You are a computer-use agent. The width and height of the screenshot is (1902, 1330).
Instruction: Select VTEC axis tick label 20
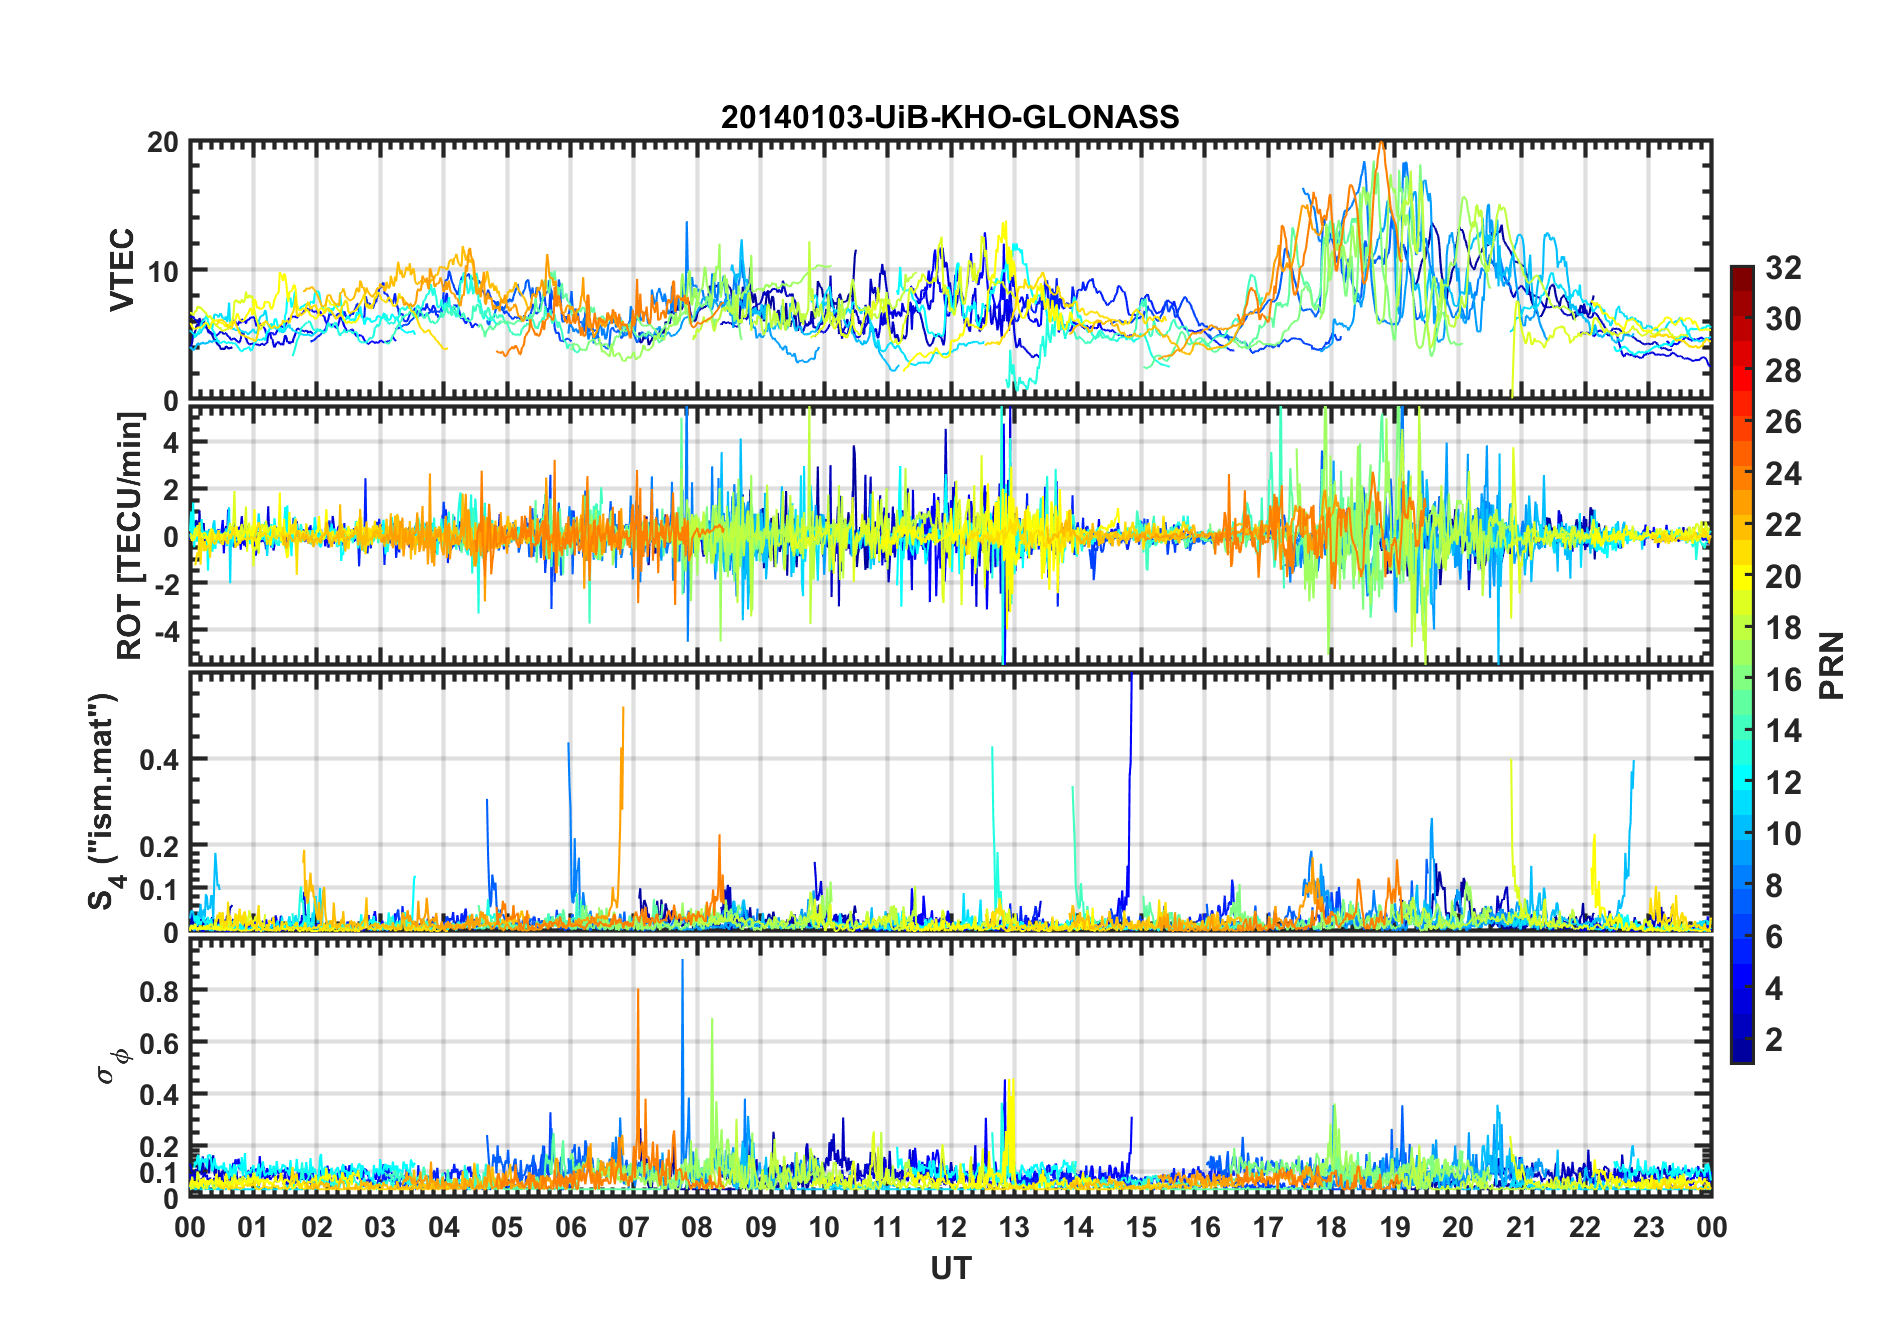pos(163,143)
